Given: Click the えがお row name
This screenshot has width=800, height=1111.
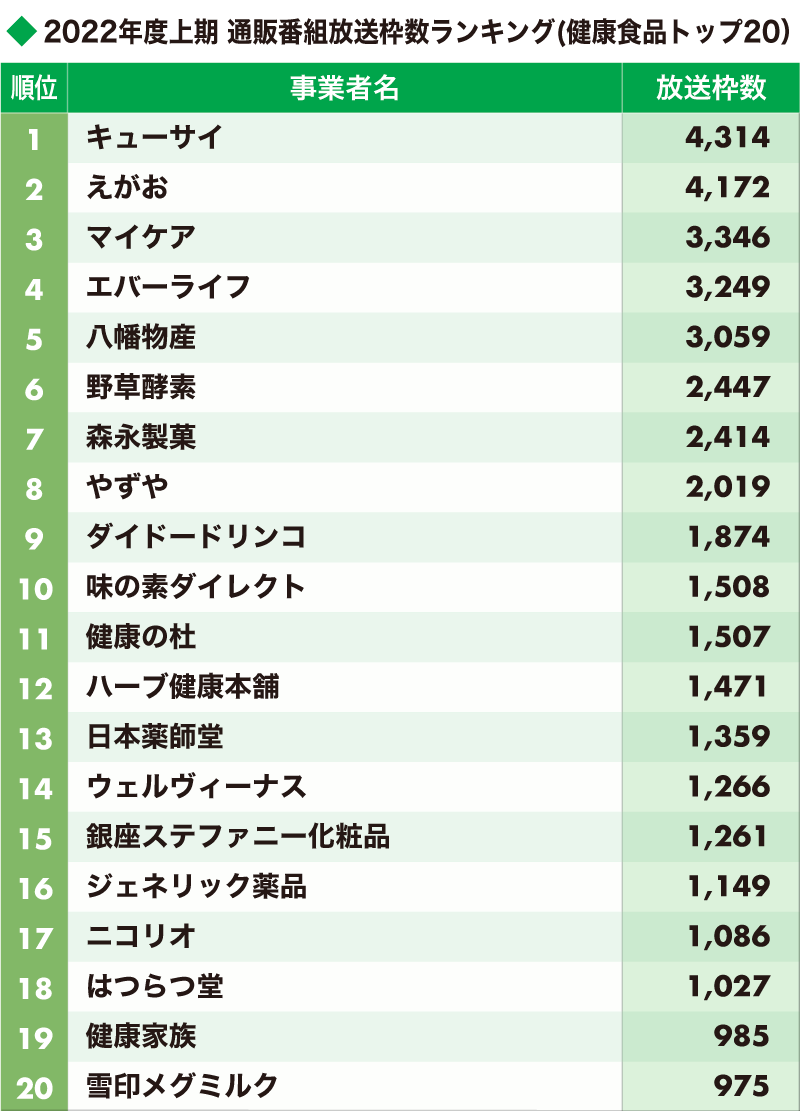Looking at the screenshot, I should pyautogui.click(x=127, y=187).
